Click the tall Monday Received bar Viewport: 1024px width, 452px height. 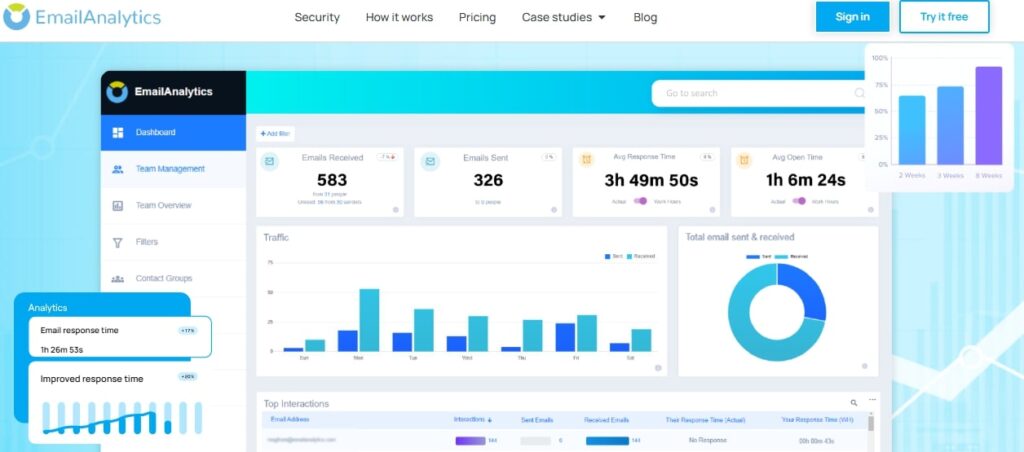(370, 320)
